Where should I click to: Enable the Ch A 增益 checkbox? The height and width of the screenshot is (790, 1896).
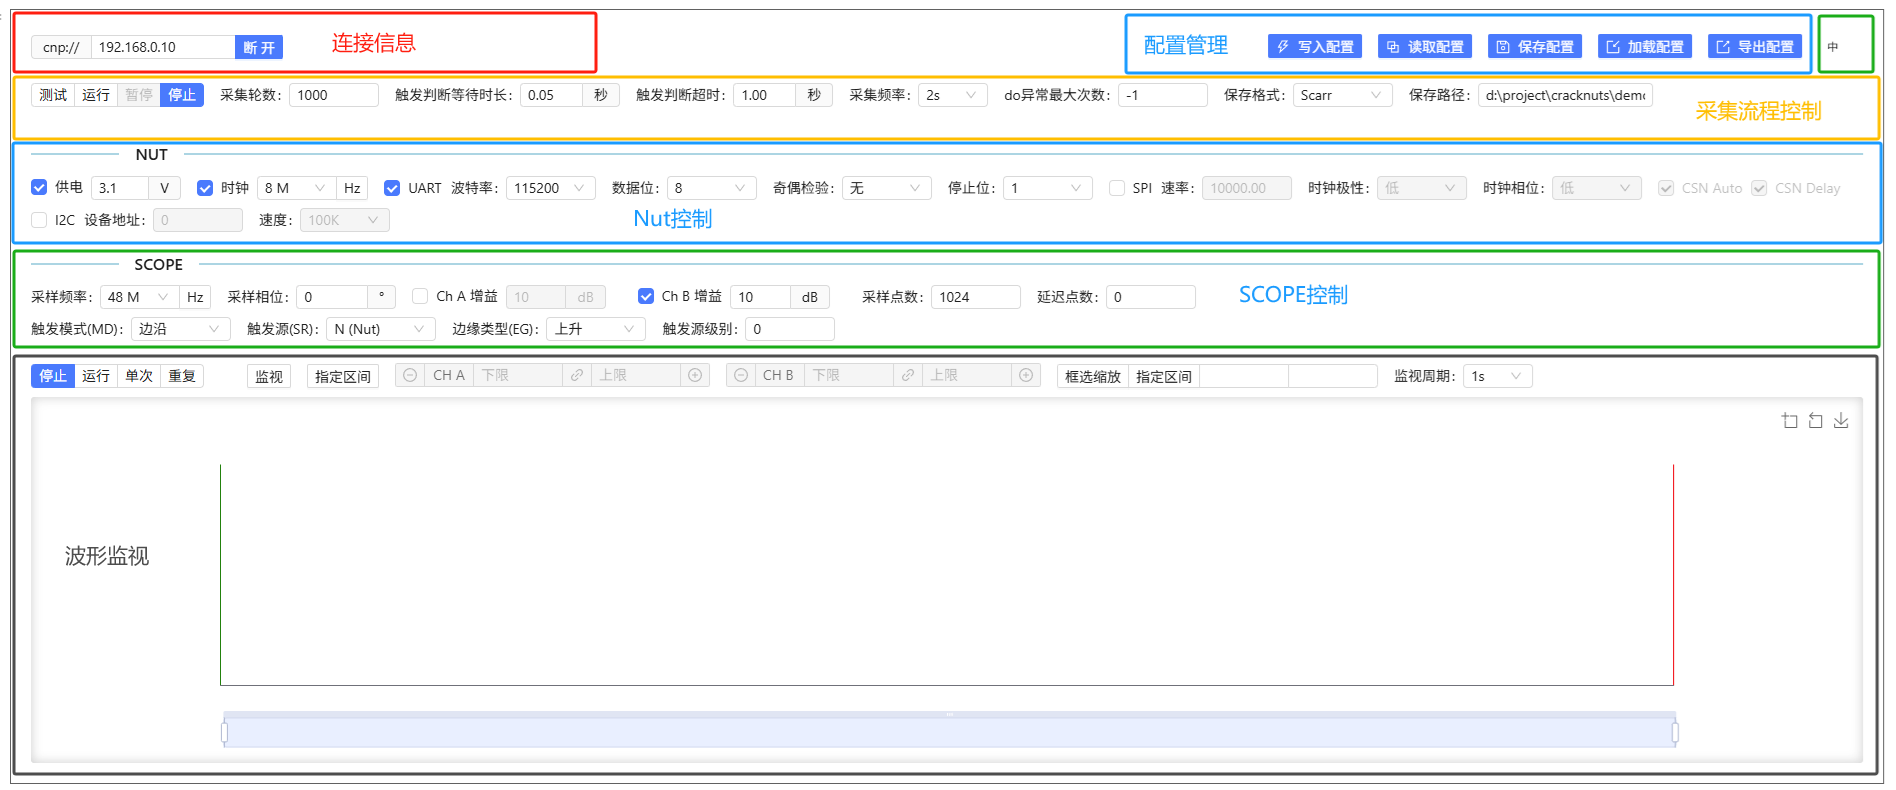(420, 296)
